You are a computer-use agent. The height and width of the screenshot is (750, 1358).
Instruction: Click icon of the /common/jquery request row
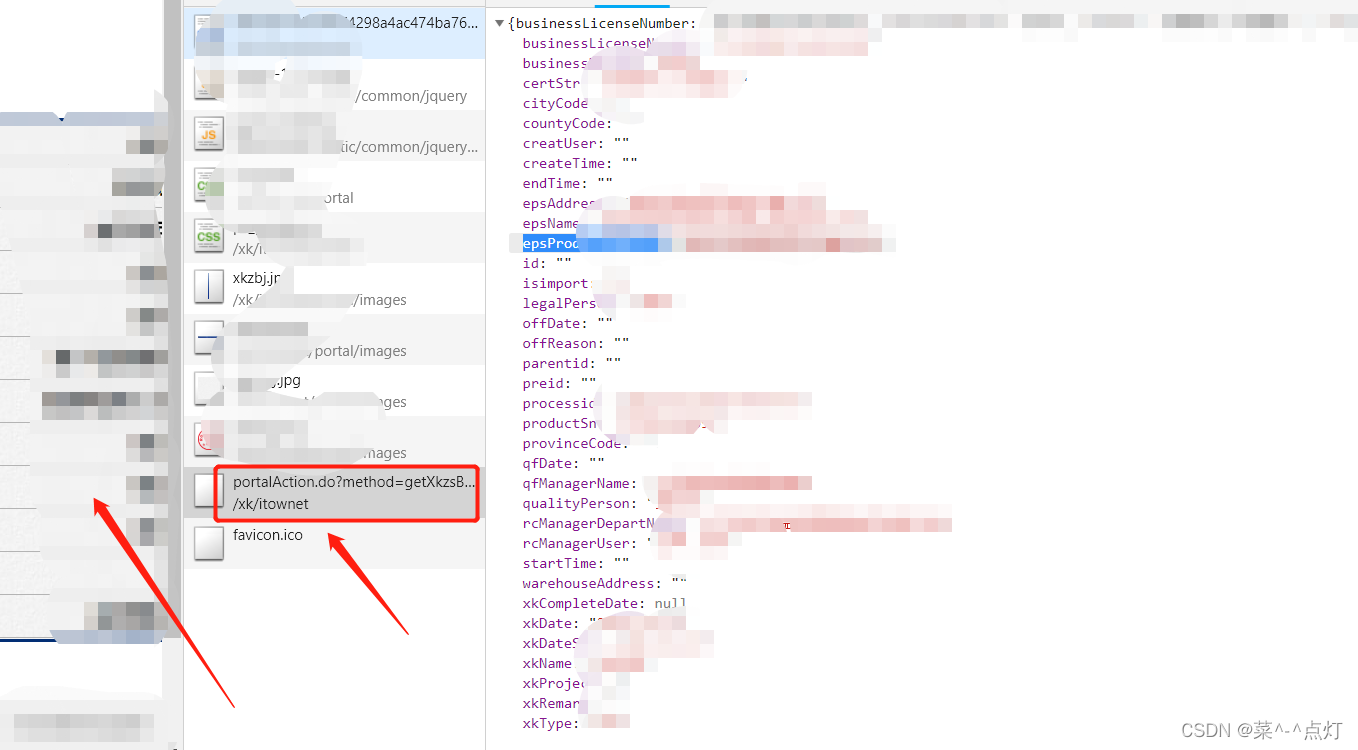209,83
